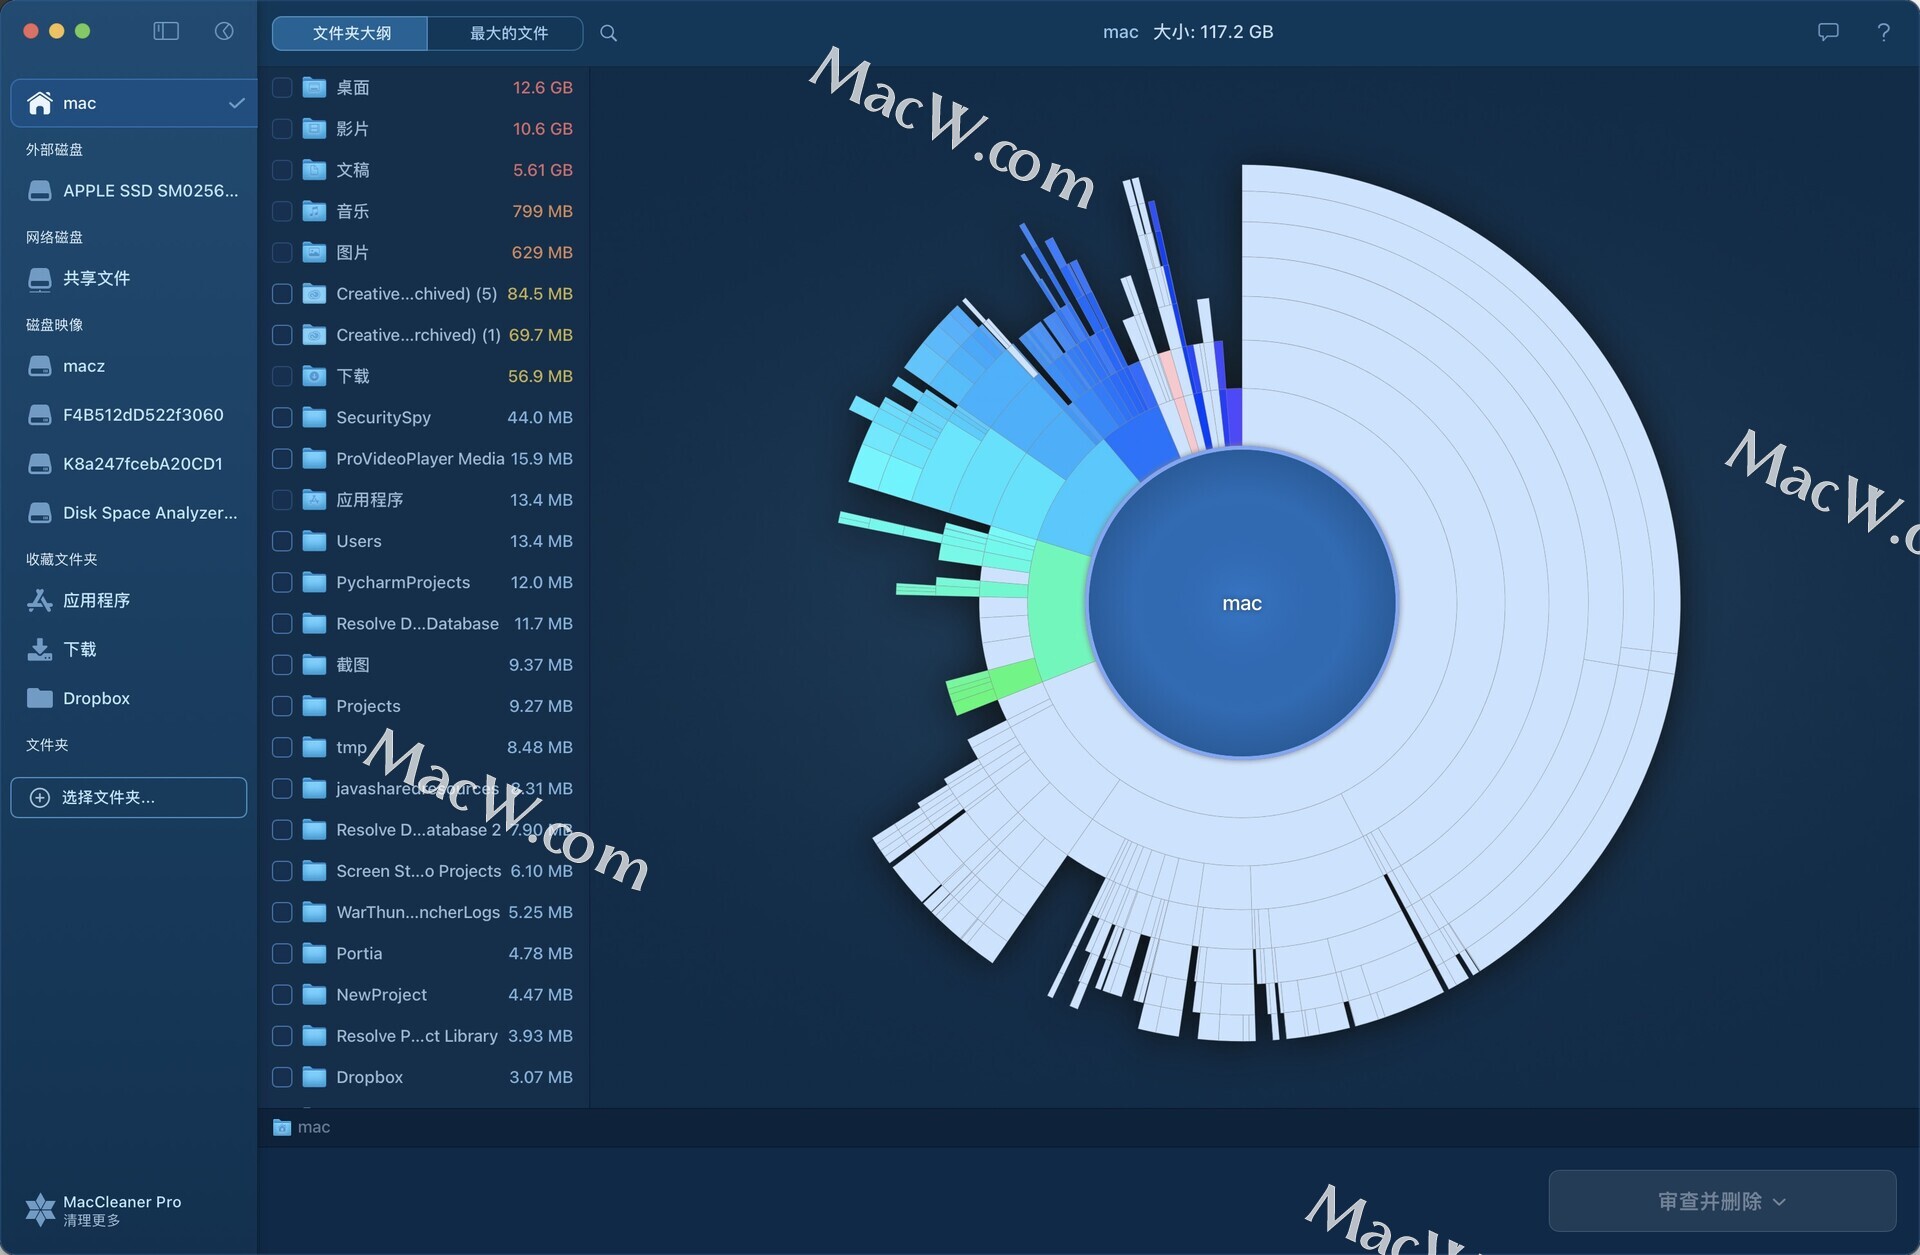Open 下载 favorites icon in sidebar
The image size is (1920, 1255).
click(40, 650)
